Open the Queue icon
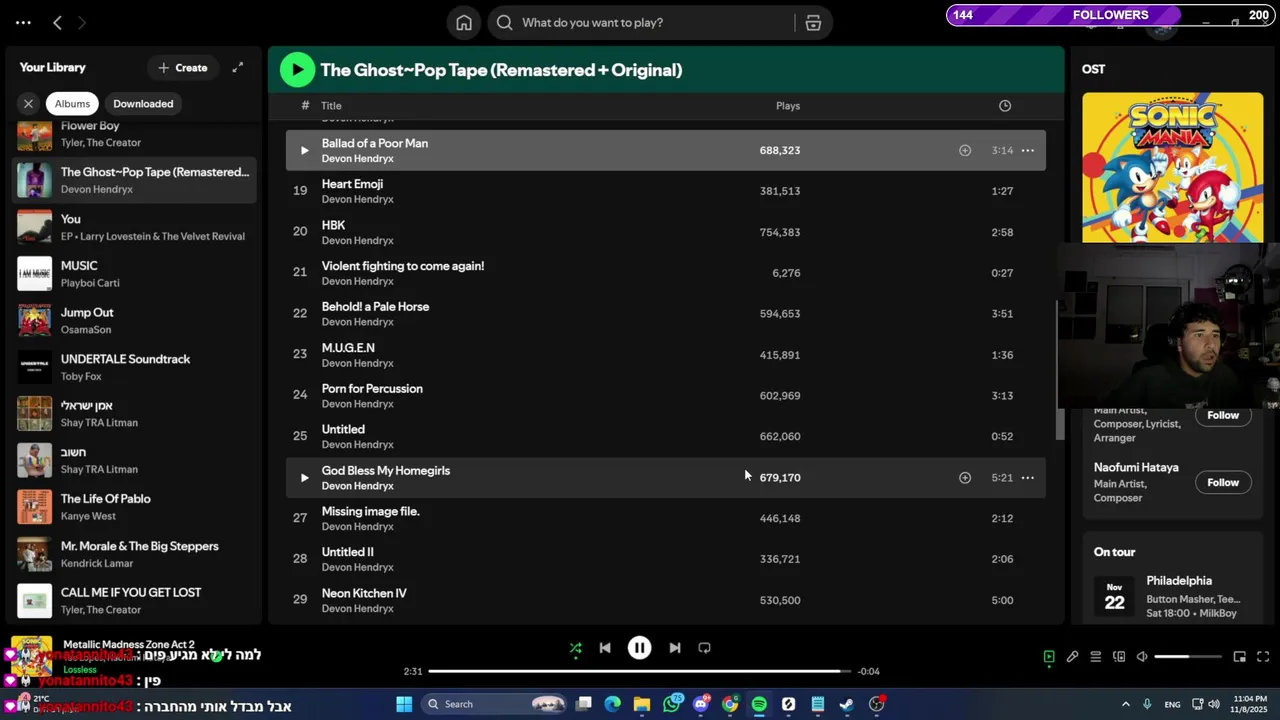 [1096, 657]
